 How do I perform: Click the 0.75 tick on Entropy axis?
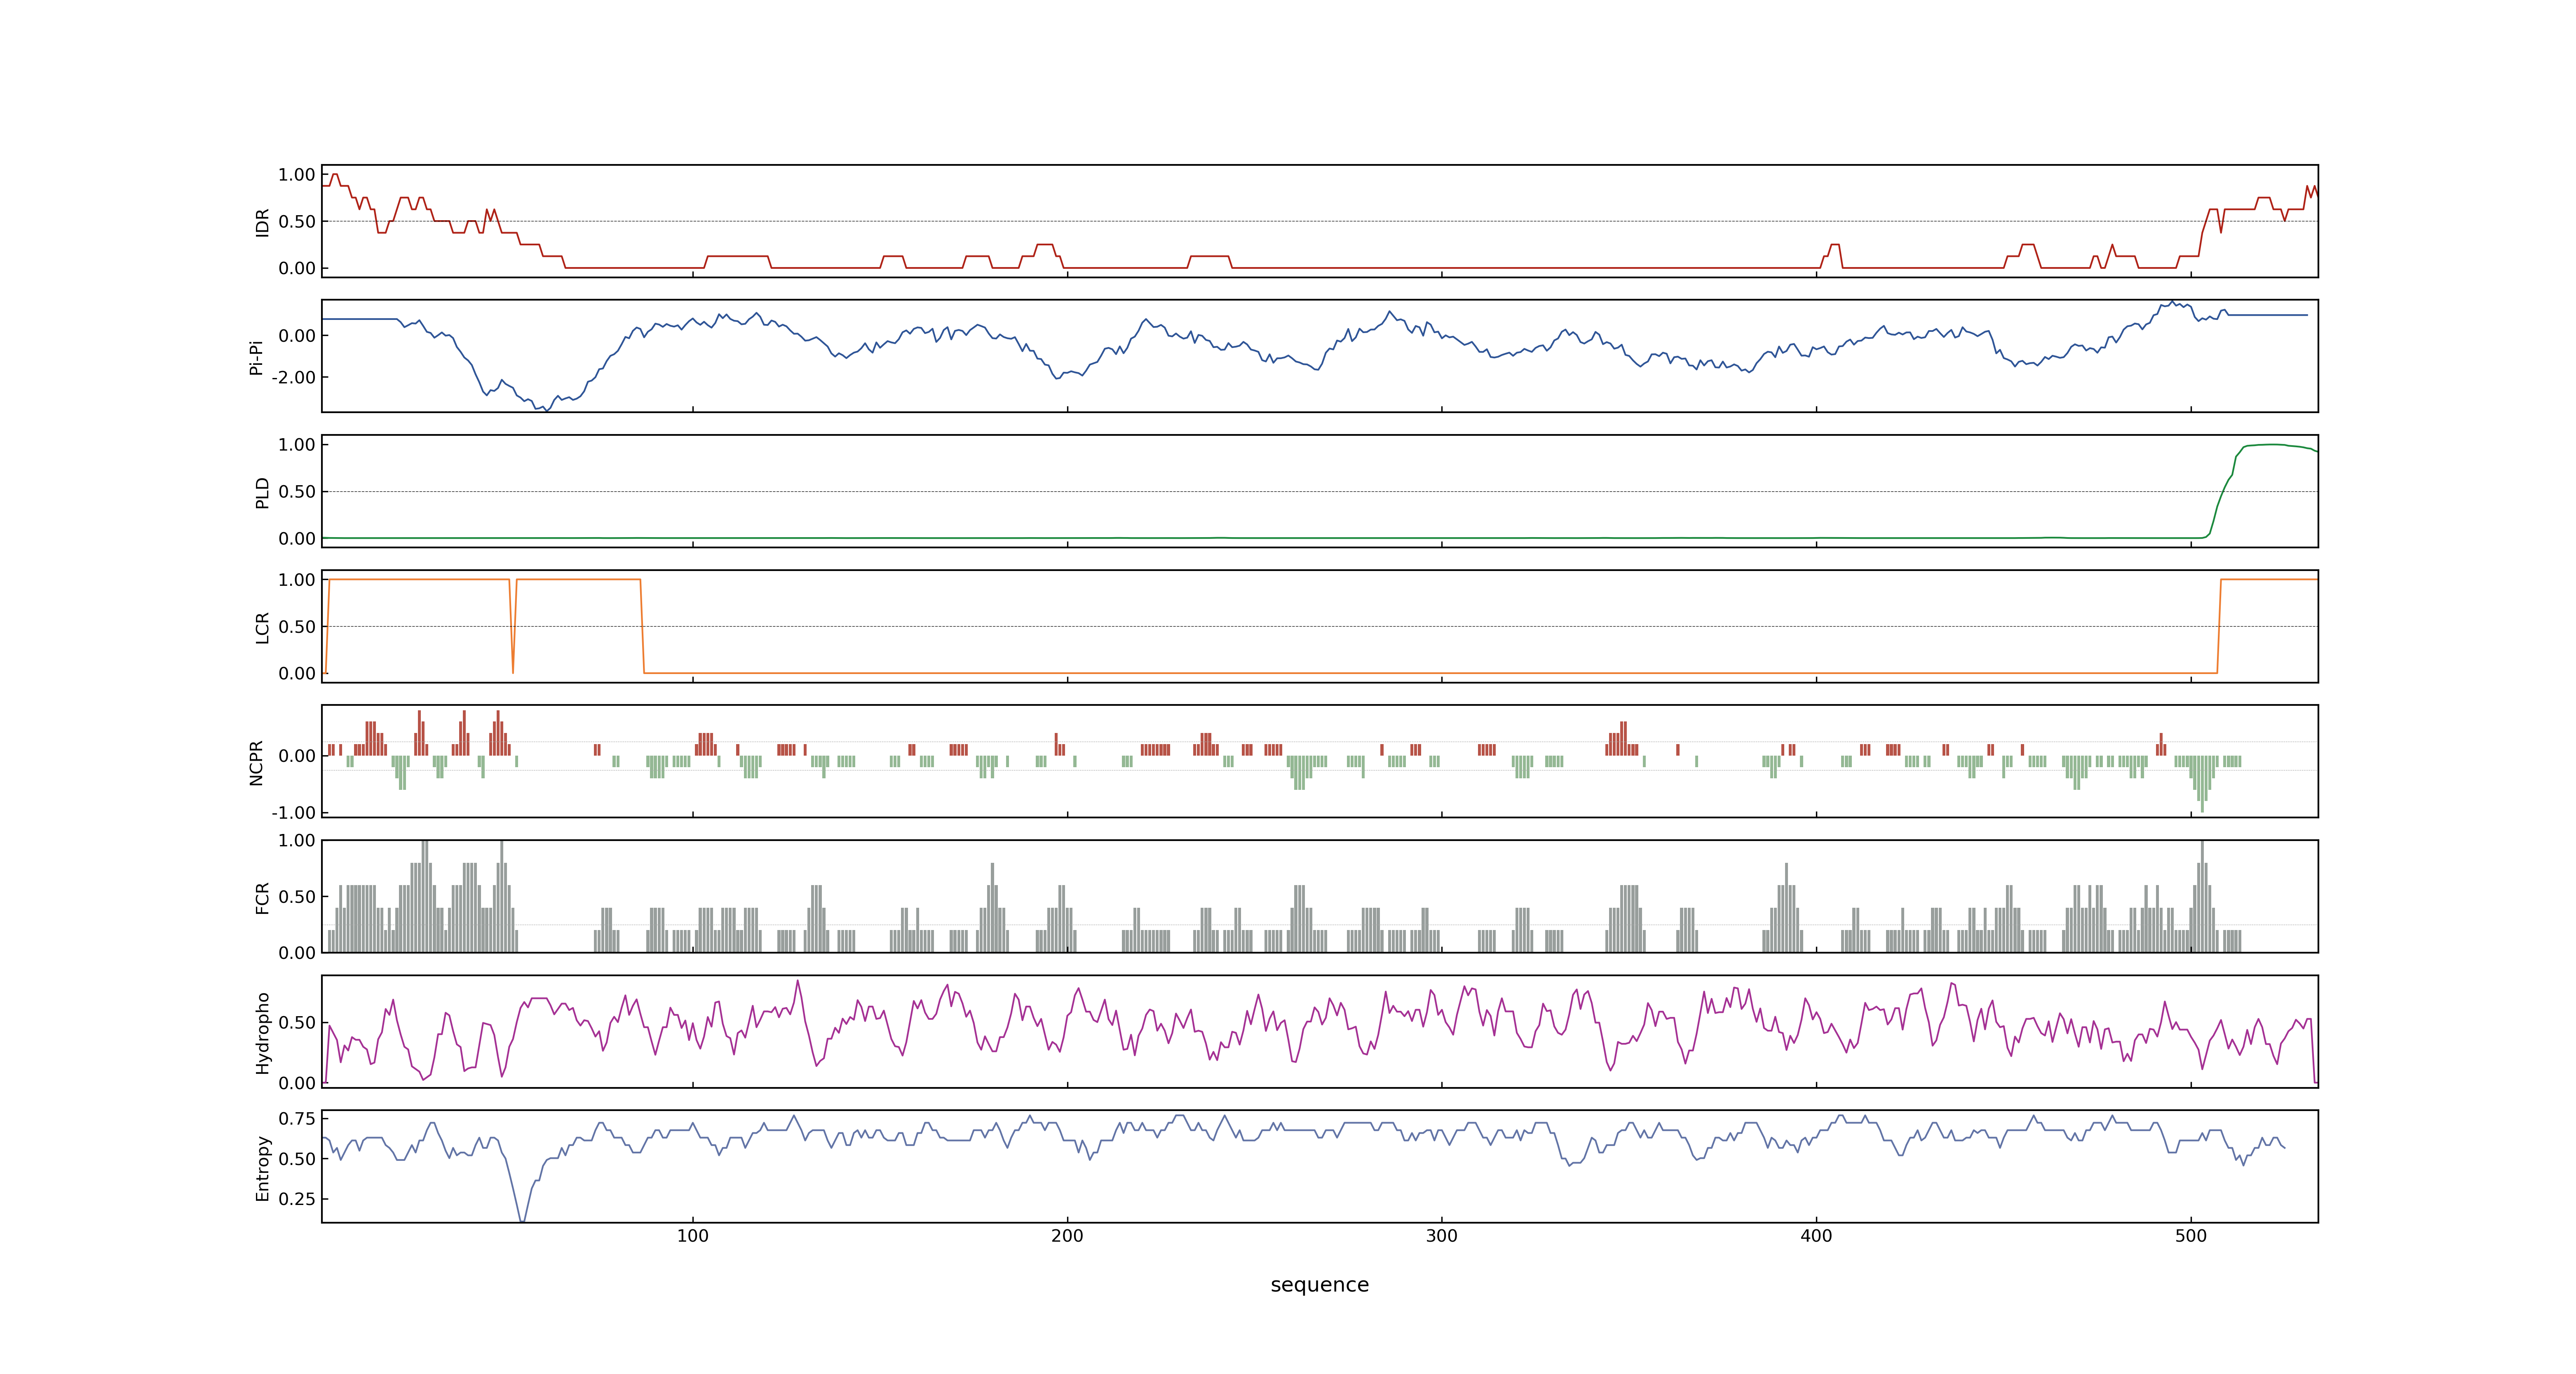pos(297,1119)
